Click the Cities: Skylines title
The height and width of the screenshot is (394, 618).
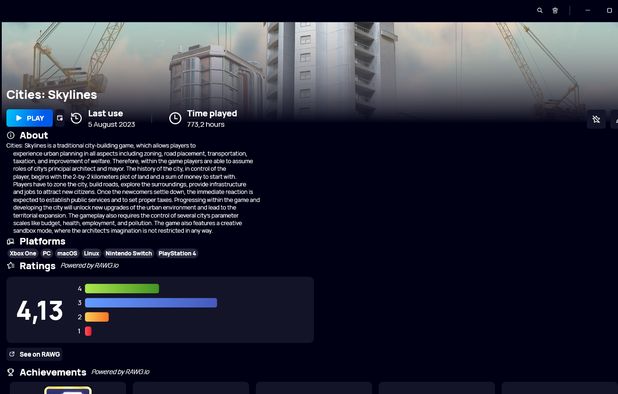[x=52, y=95]
